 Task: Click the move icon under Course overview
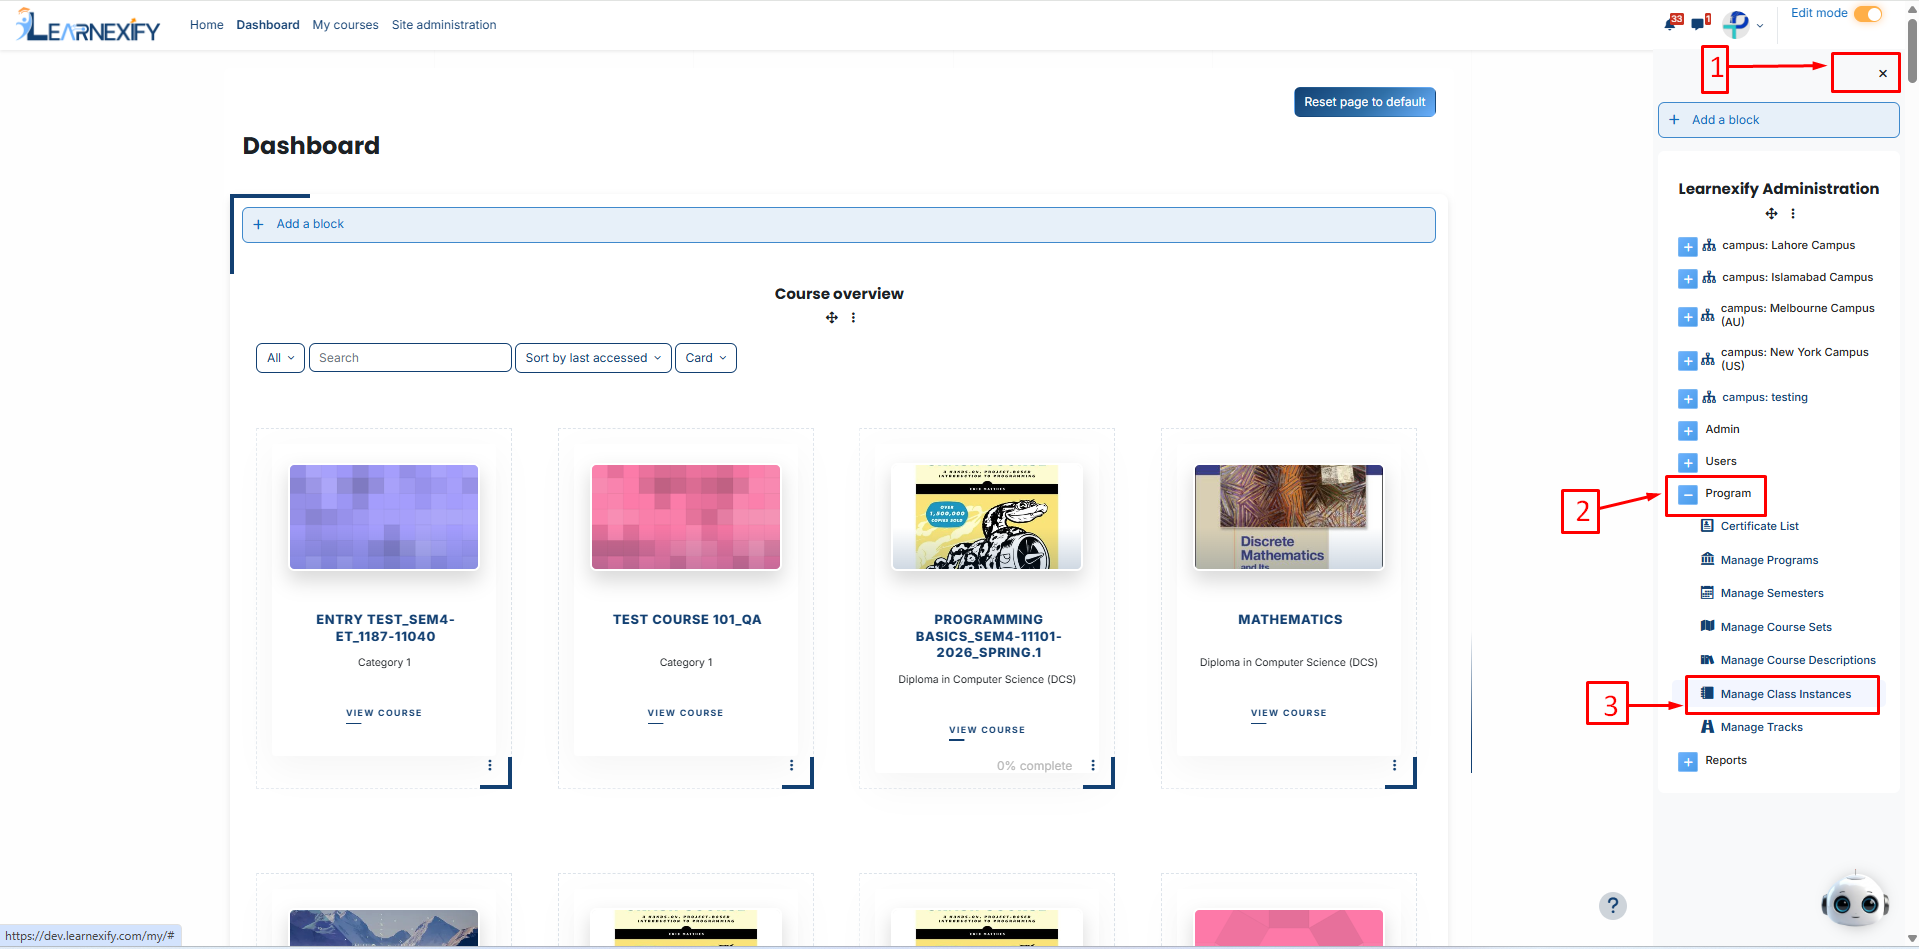(x=831, y=318)
